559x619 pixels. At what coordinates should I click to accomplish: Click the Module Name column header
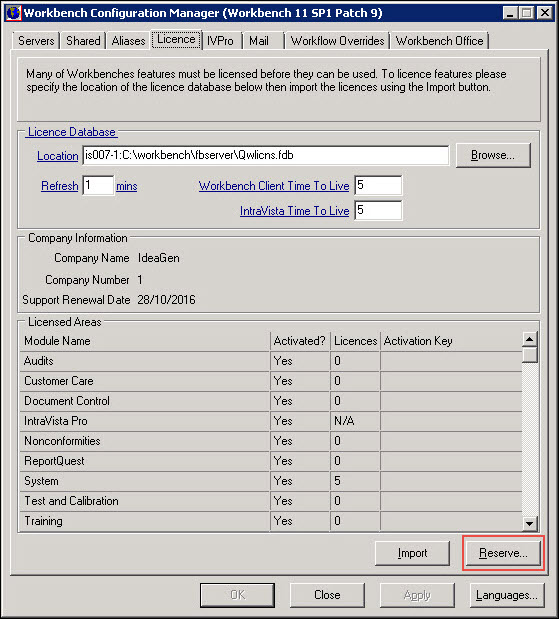pyautogui.click(x=144, y=341)
